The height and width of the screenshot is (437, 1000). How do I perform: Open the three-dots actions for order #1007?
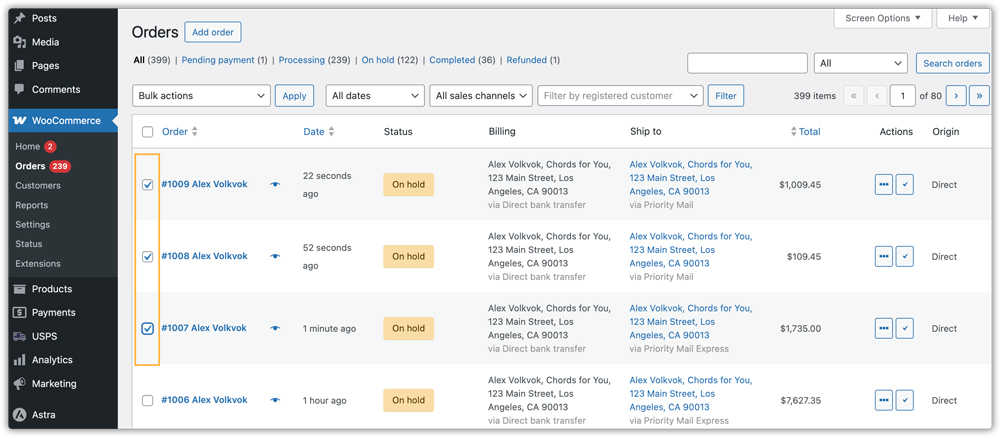click(x=883, y=328)
